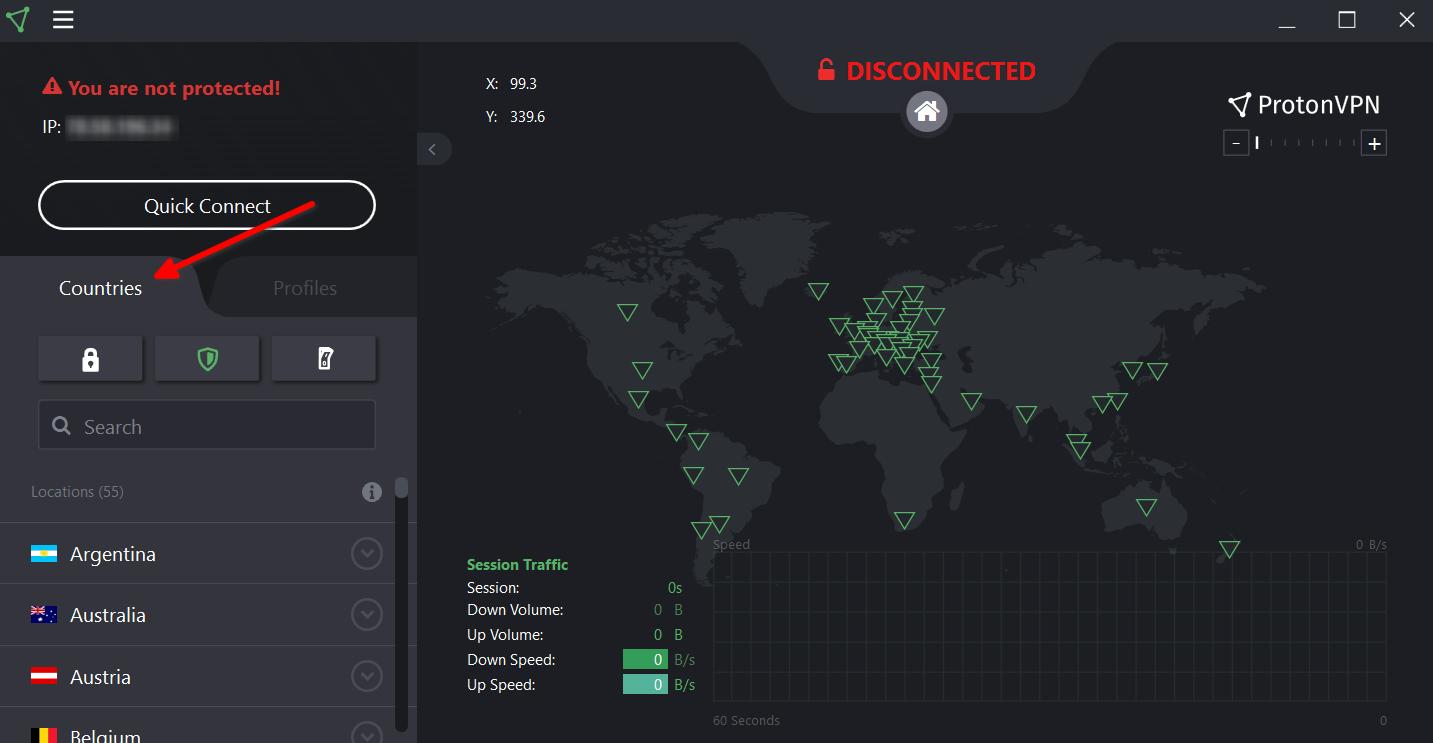
Task: Expand the Austria server list
Action: [x=367, y=677]
